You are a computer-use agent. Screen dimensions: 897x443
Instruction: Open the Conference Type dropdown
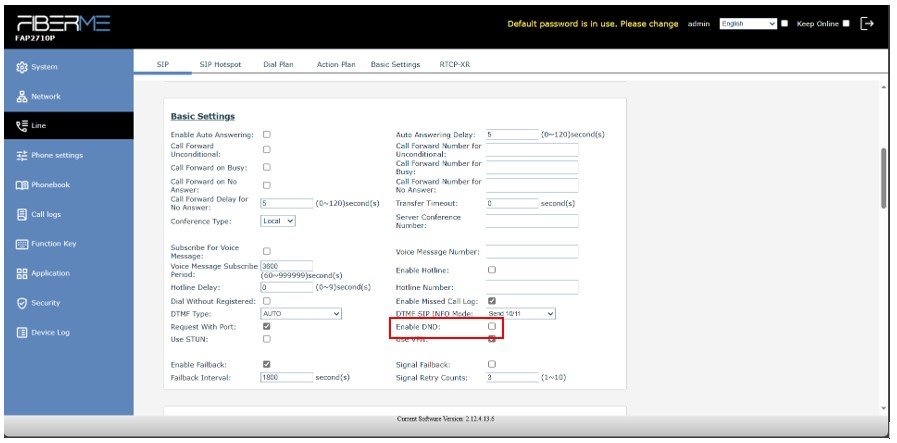[x=278, y=221]
